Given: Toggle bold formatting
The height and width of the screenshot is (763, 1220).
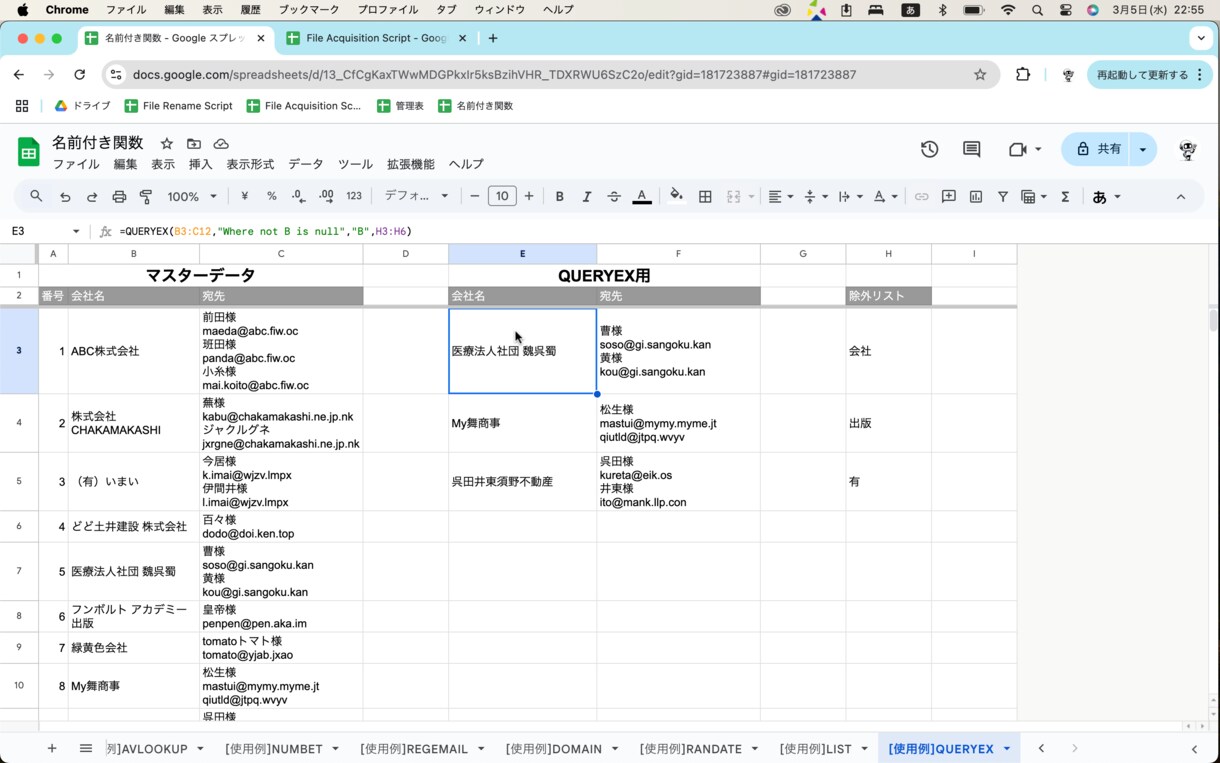Looking at the screenshot, I should point(560,197).
